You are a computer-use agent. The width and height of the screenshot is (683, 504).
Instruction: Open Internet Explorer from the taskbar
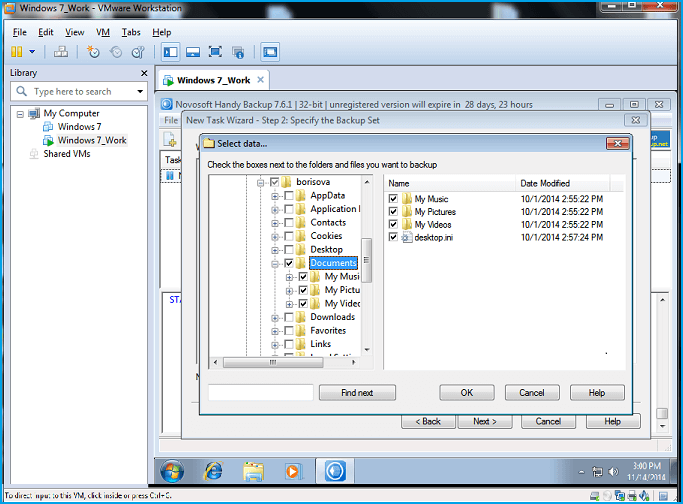213,471
